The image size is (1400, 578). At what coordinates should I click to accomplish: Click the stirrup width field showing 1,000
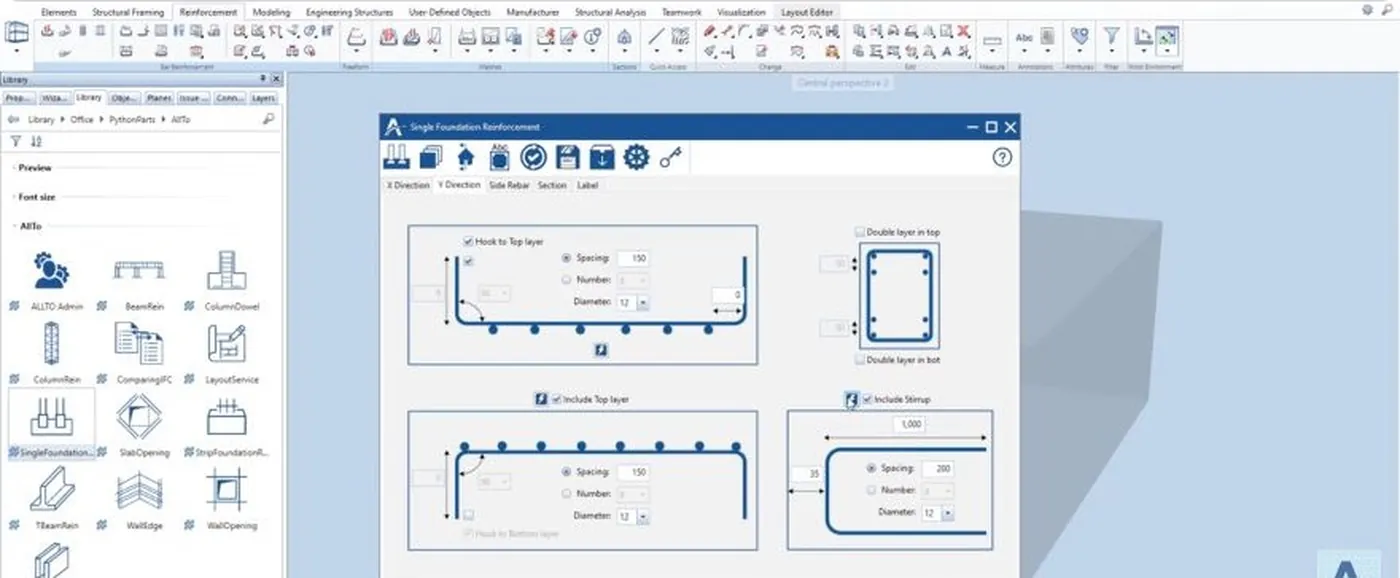tap(910, 425)
